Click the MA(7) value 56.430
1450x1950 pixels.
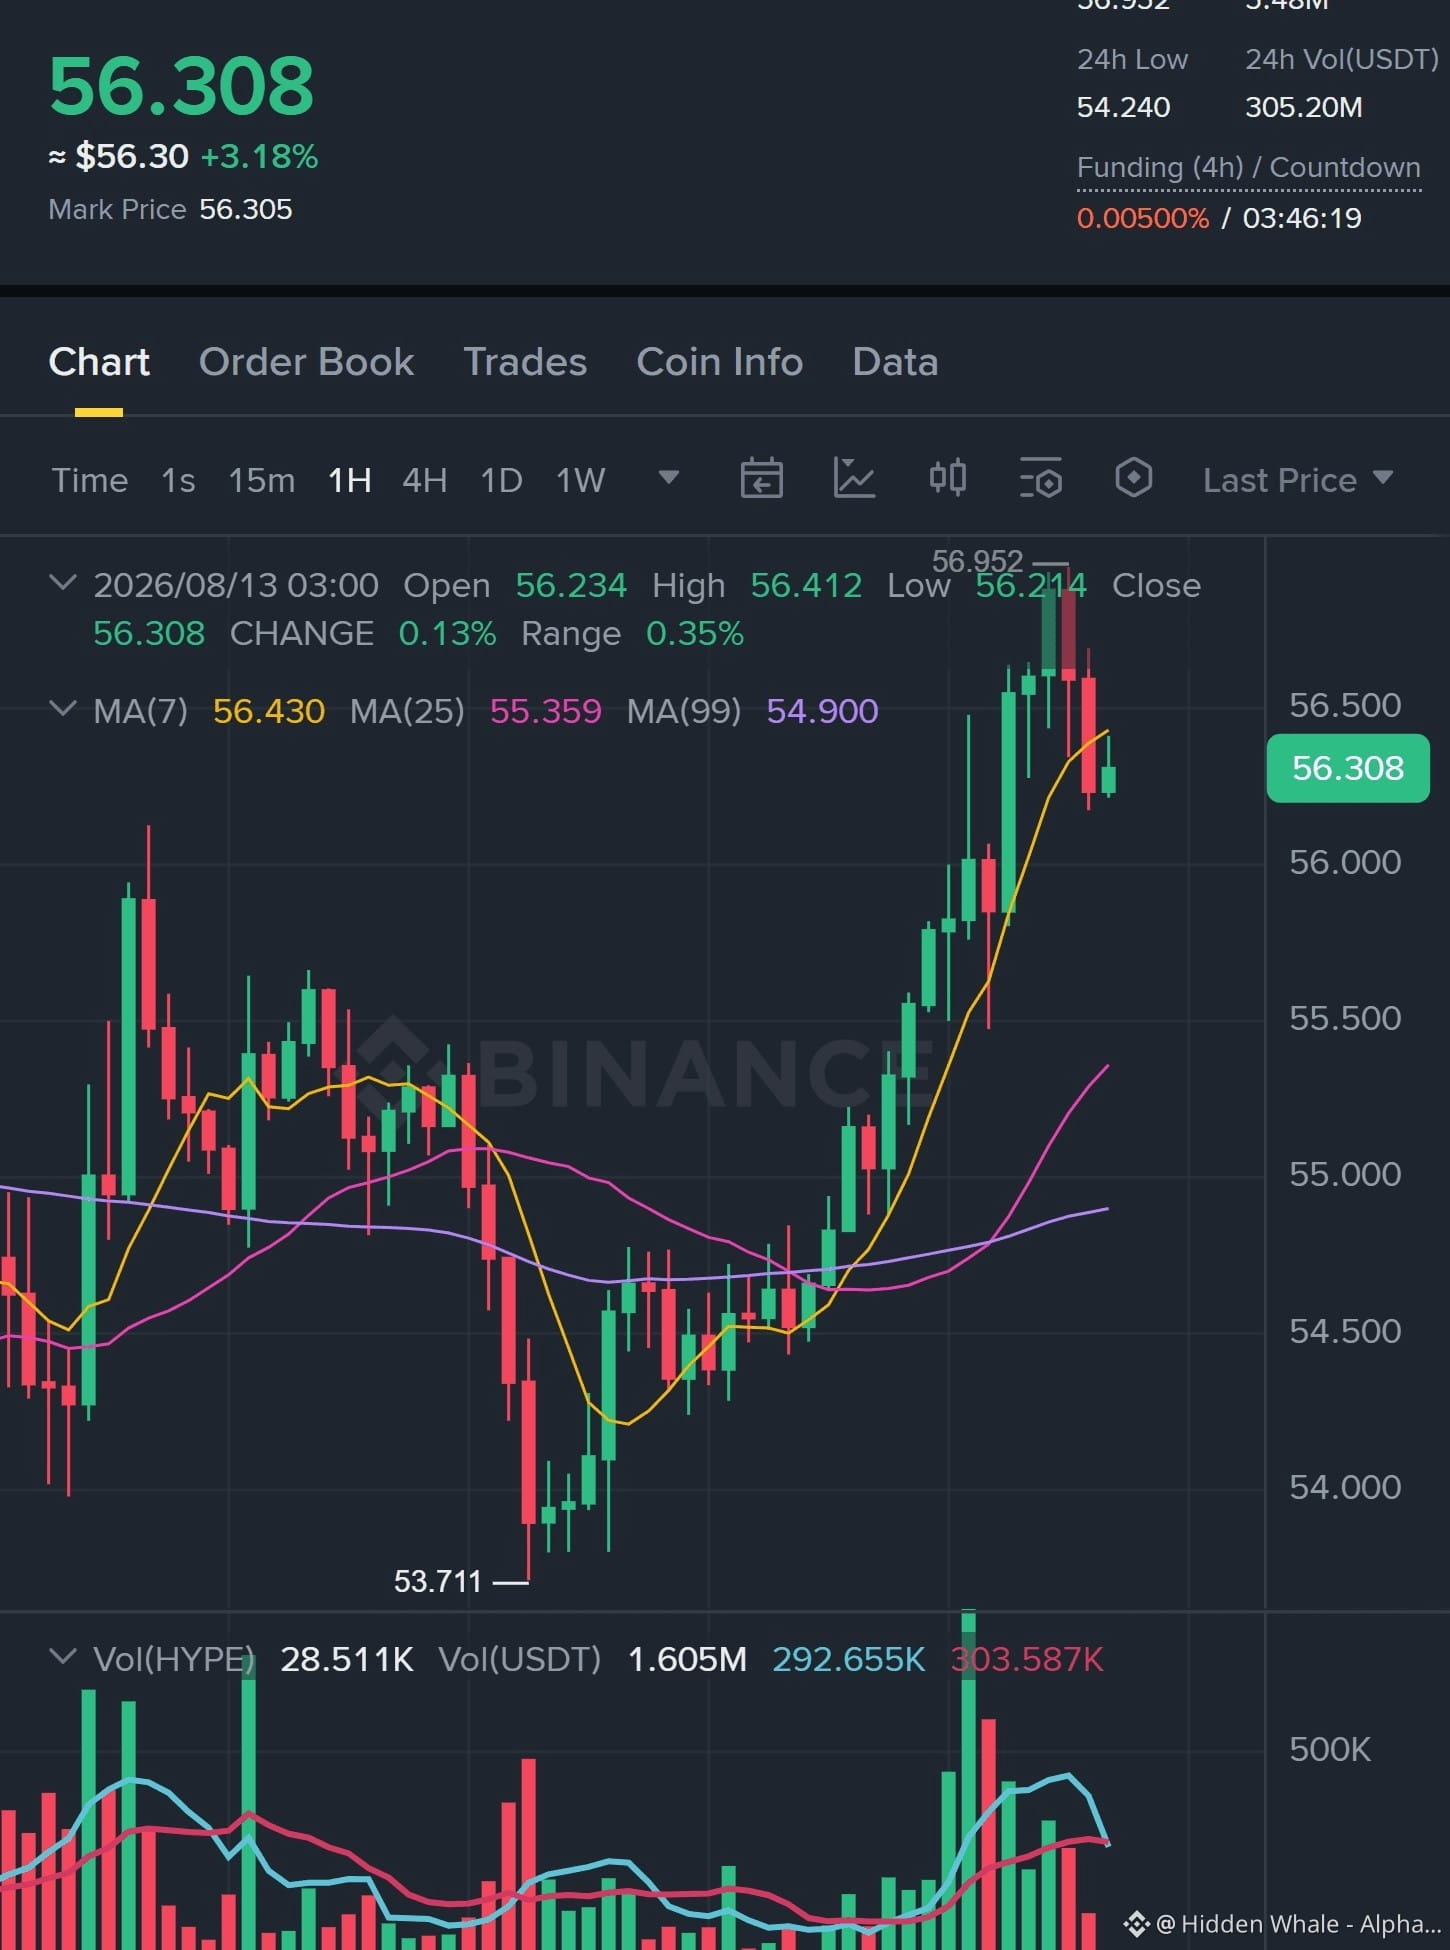point(269,711)
